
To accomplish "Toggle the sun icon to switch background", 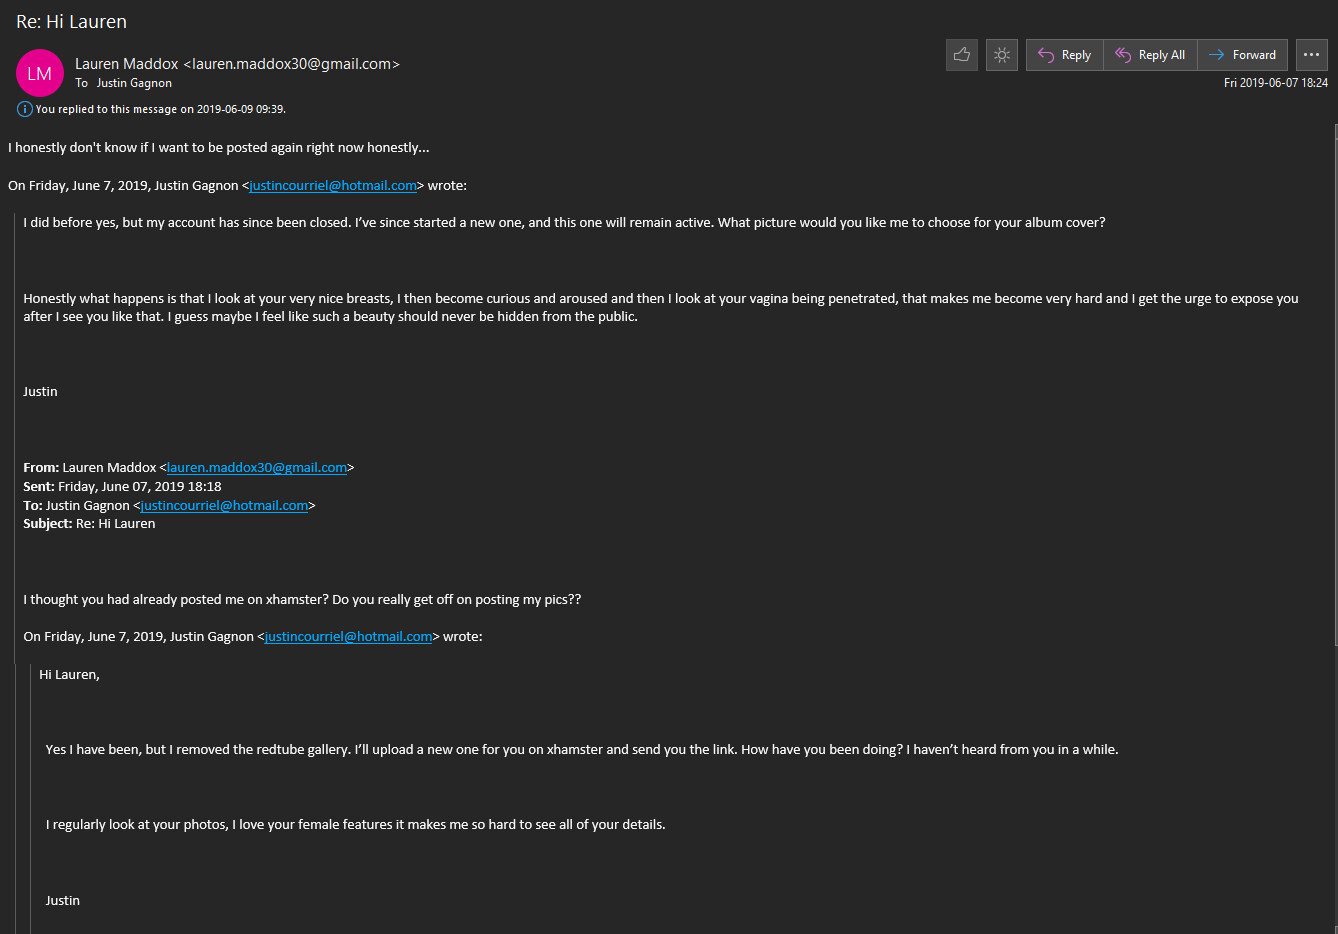I will [1001, 55].
